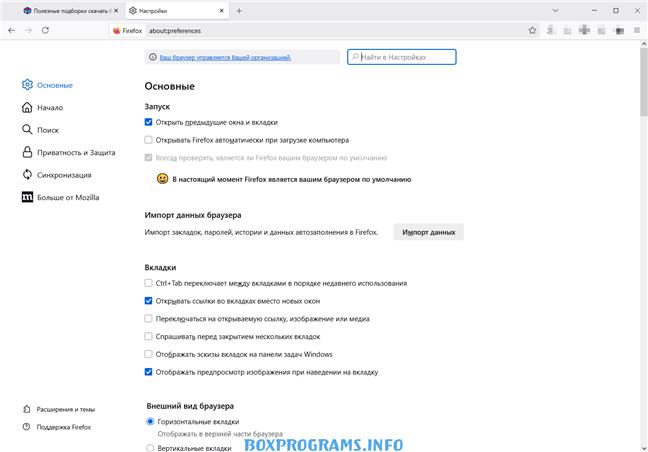
Task: Click the plus-shaped extension icon in toolbar
Action: [584, 30]
